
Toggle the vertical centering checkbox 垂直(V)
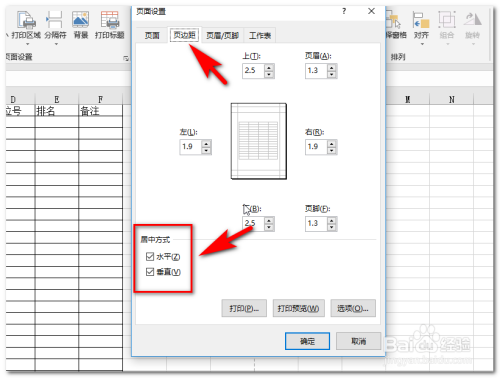click(x=150, y=272)
